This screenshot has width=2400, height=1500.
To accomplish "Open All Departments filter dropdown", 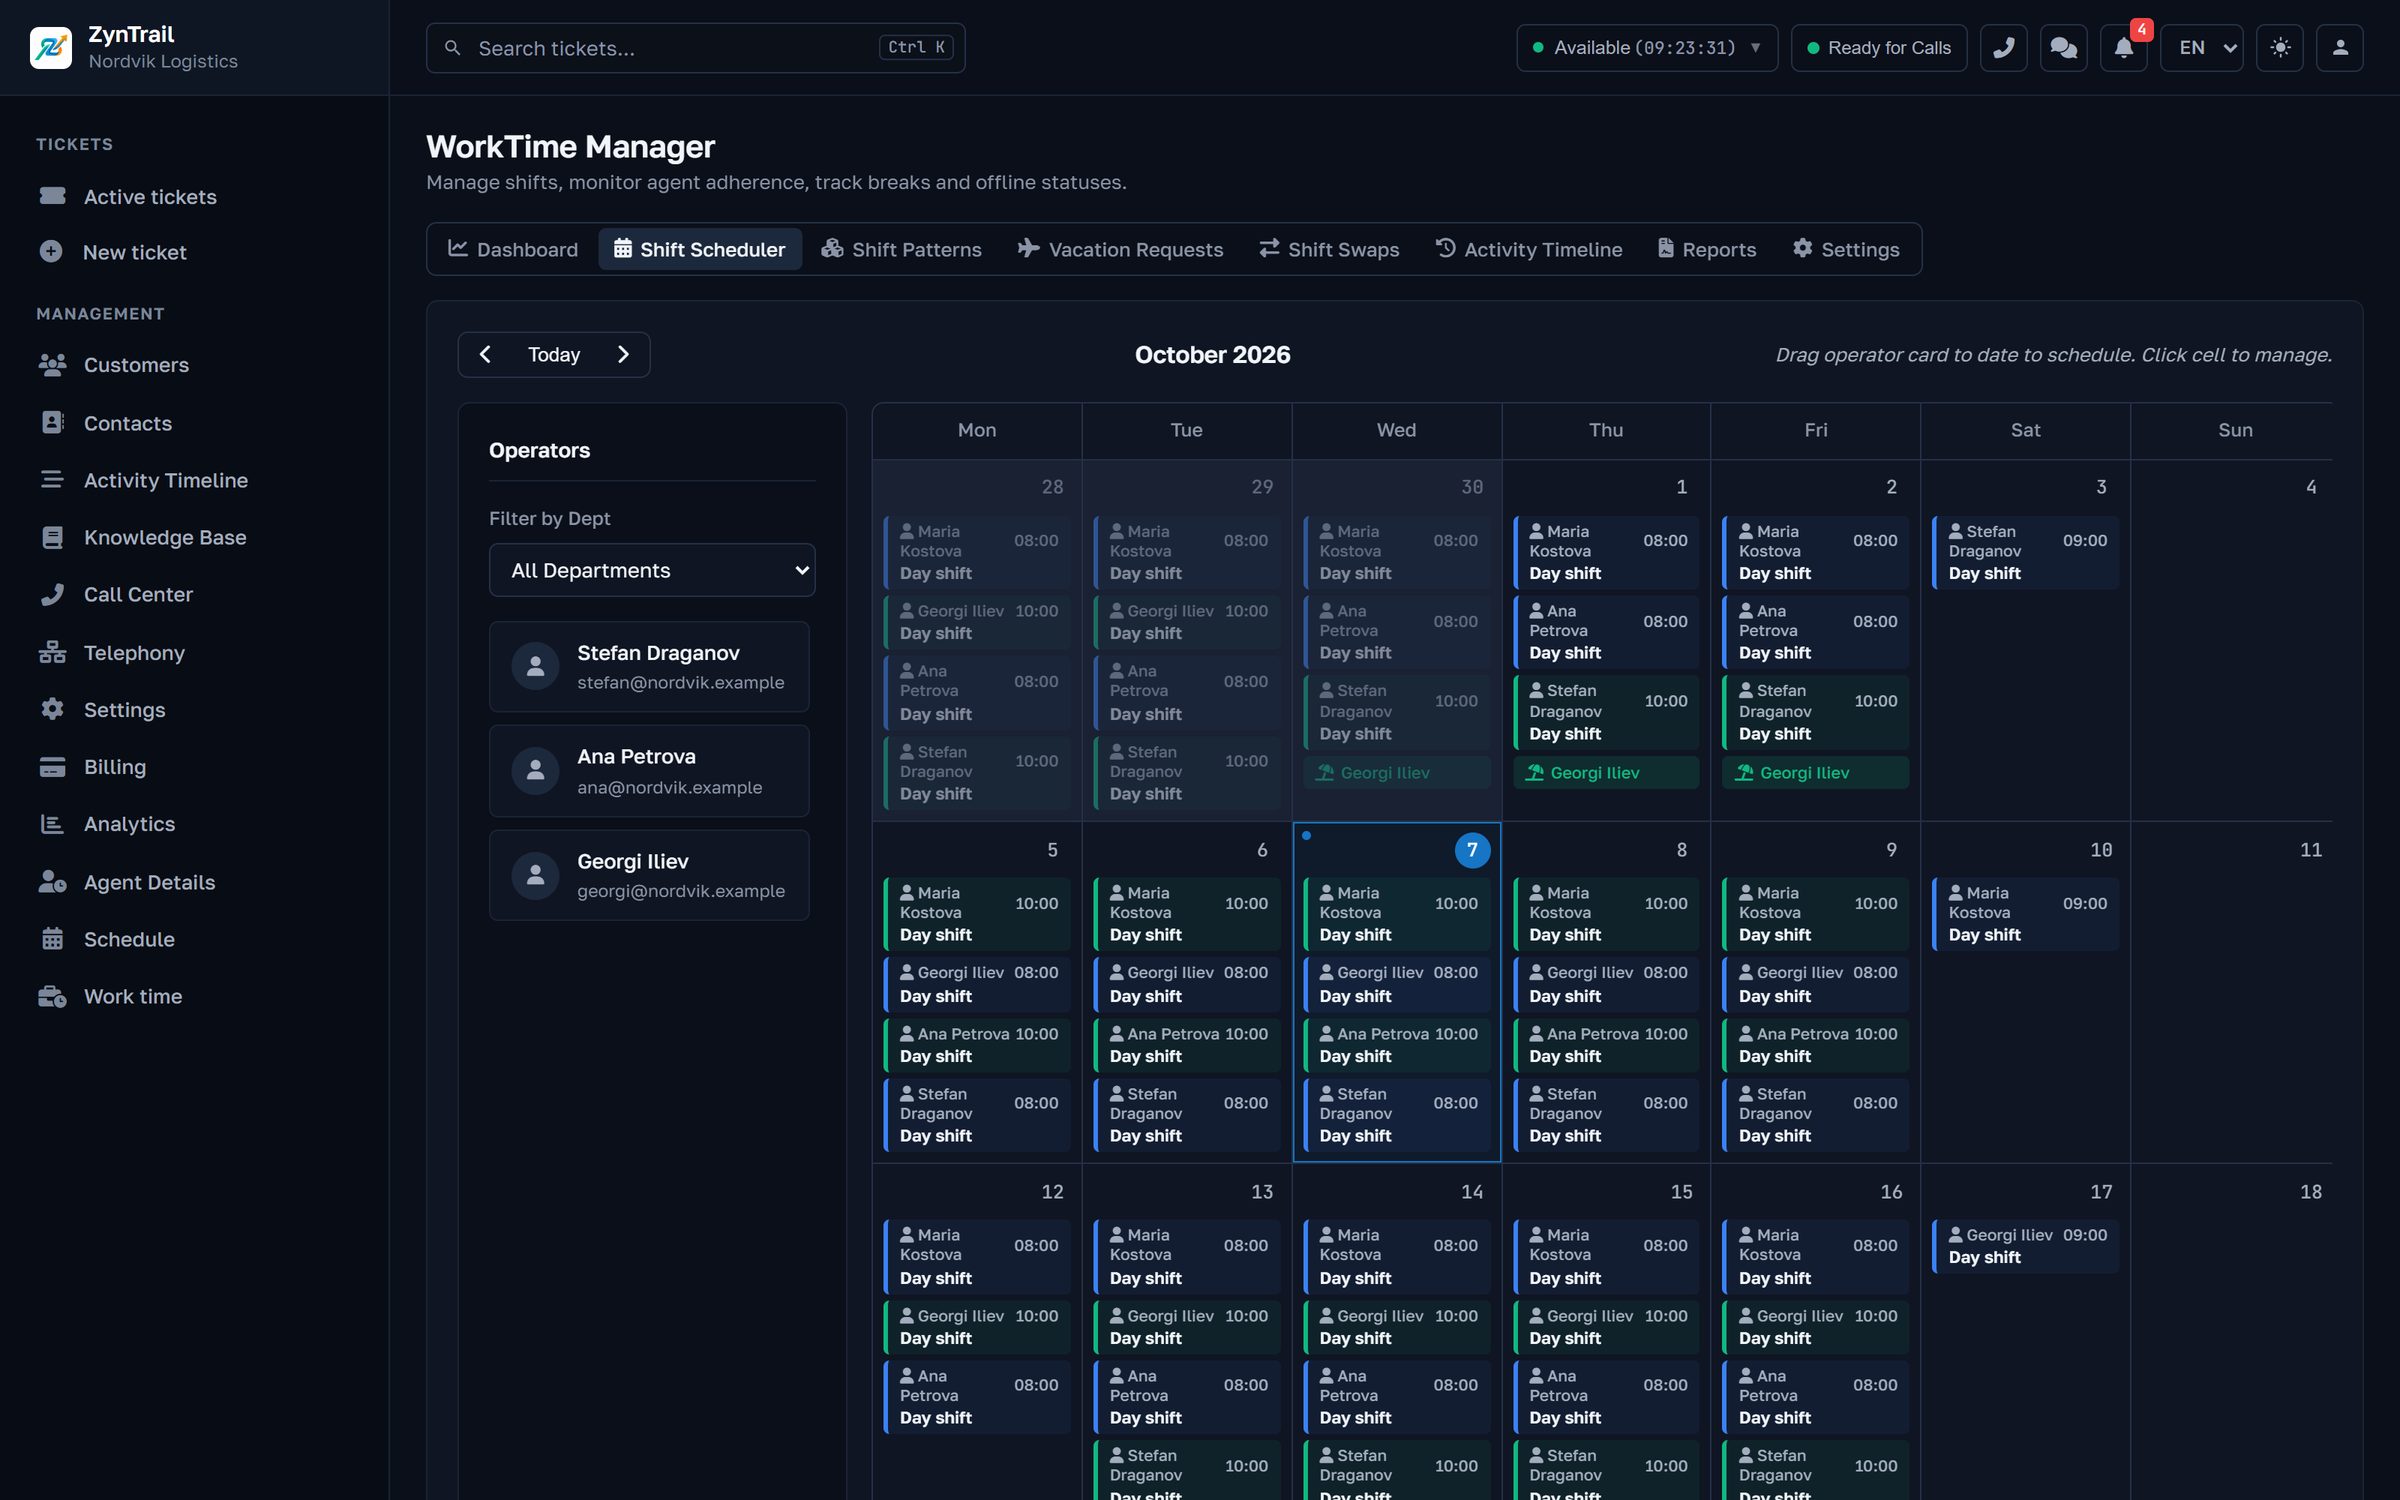I will coord(652,570).
